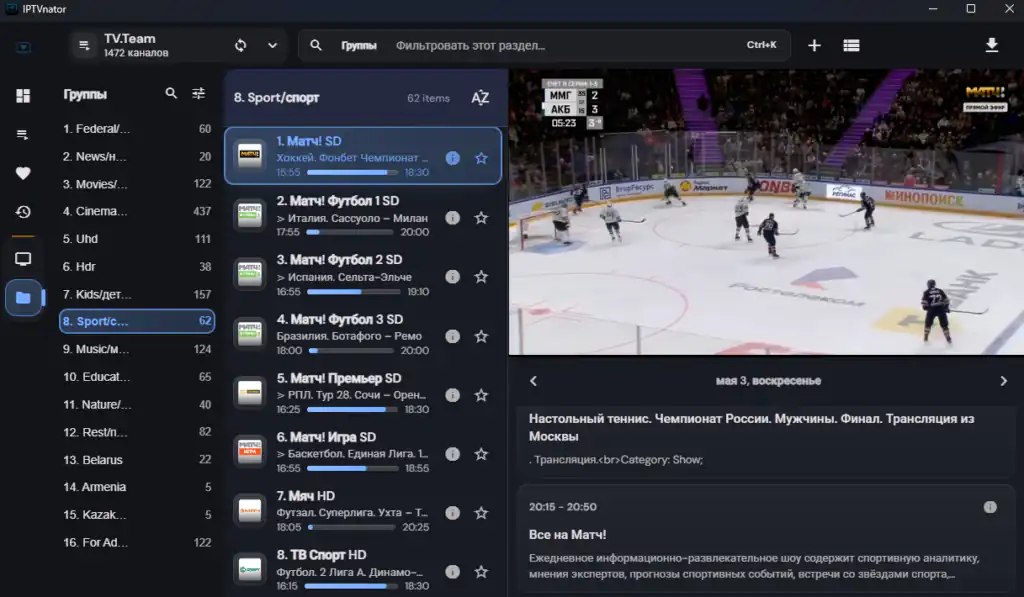This screenshot has height=597, width=1024.
Task: Open group filter settings sliders icon
Action: coord(199,93)
